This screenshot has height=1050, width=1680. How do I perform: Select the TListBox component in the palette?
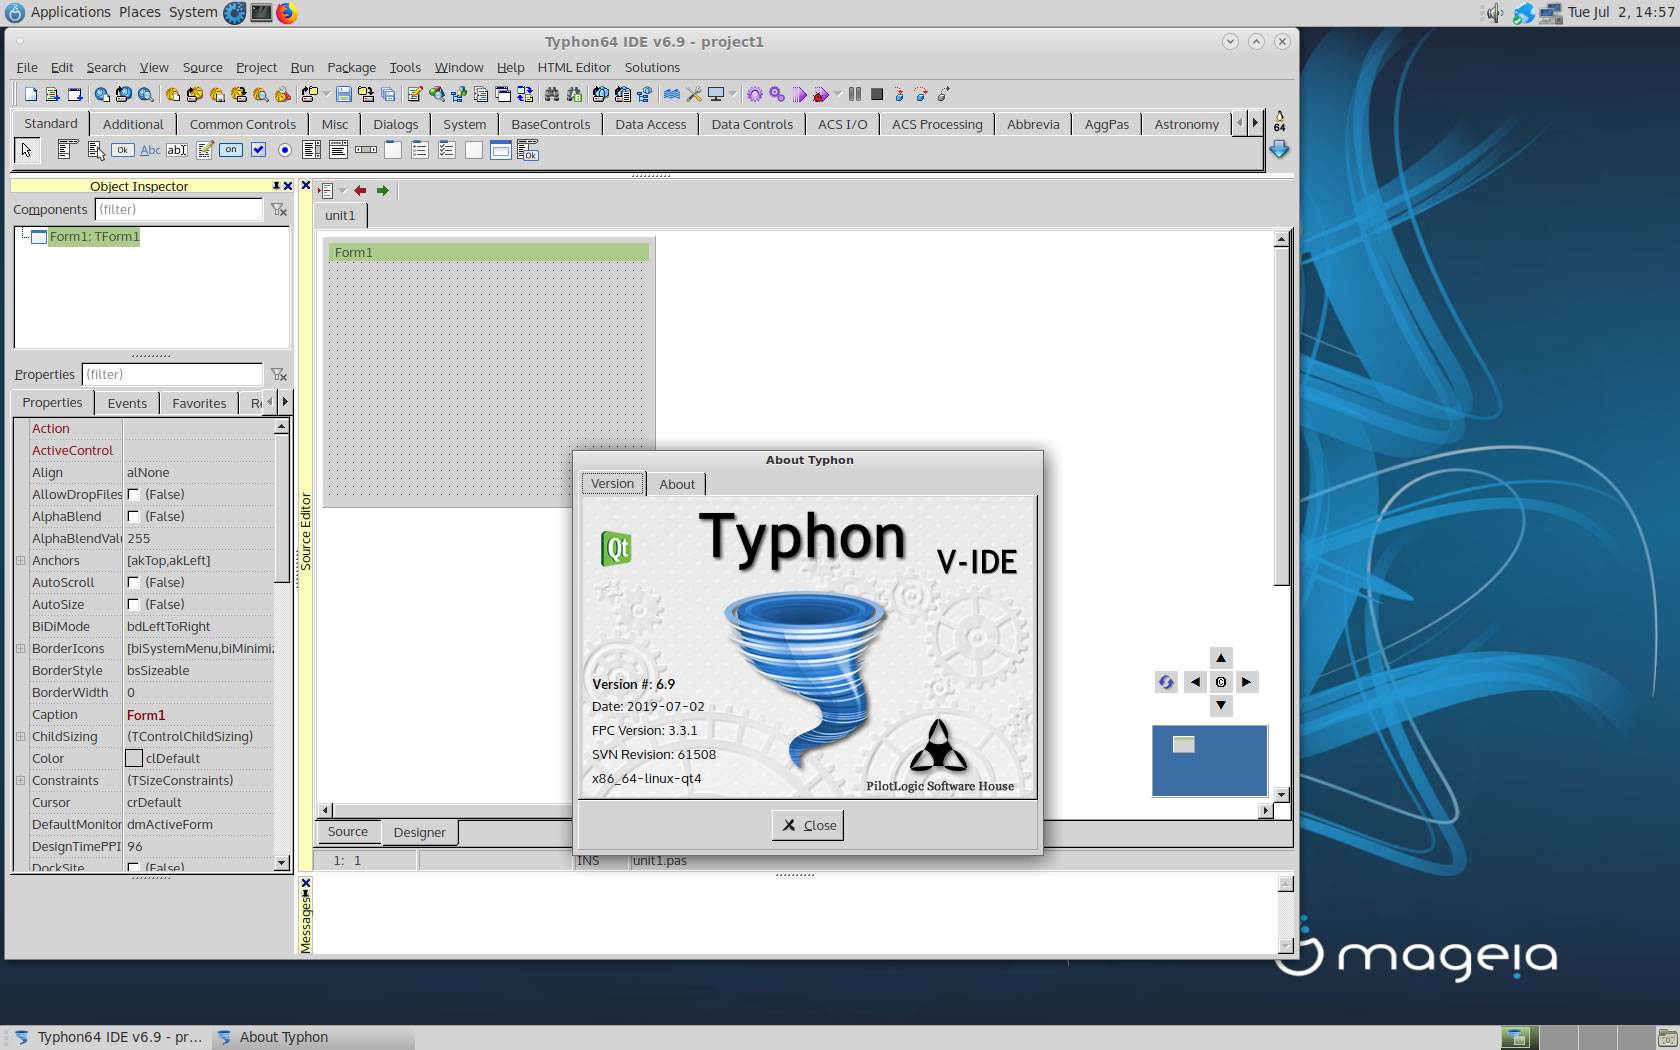[312, 150]
